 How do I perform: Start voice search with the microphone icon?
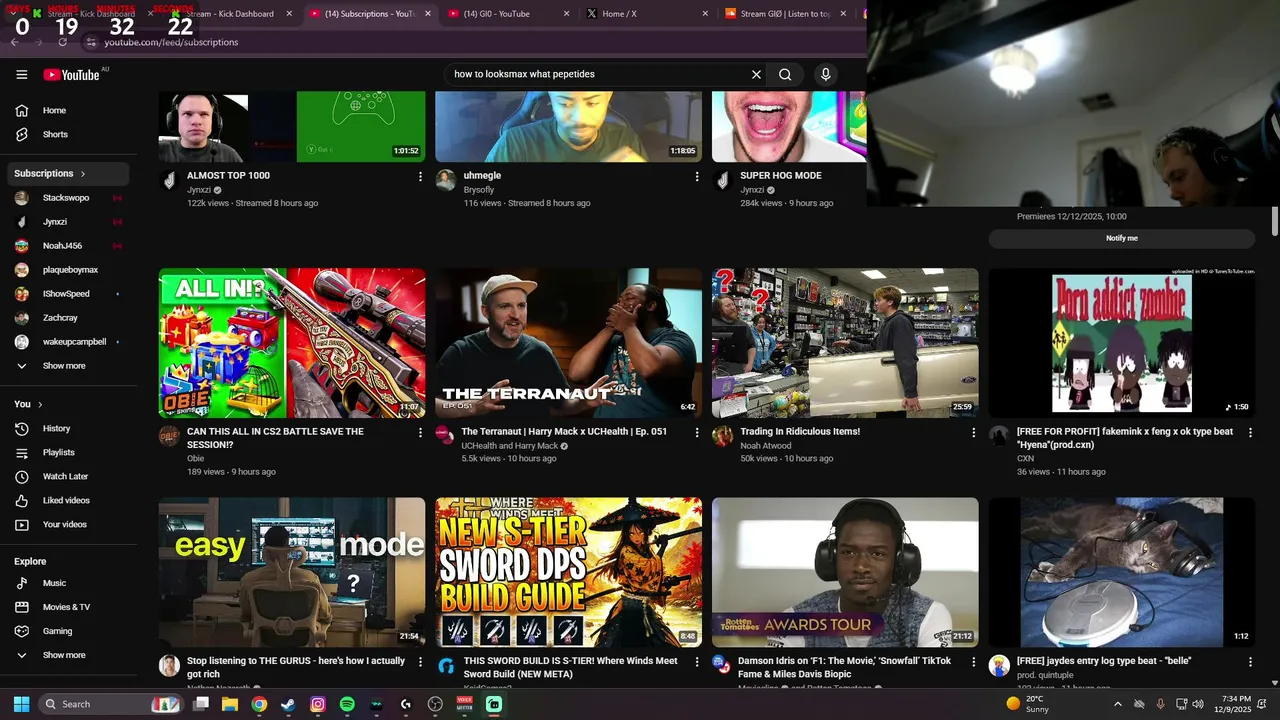[x=825, y=74]
